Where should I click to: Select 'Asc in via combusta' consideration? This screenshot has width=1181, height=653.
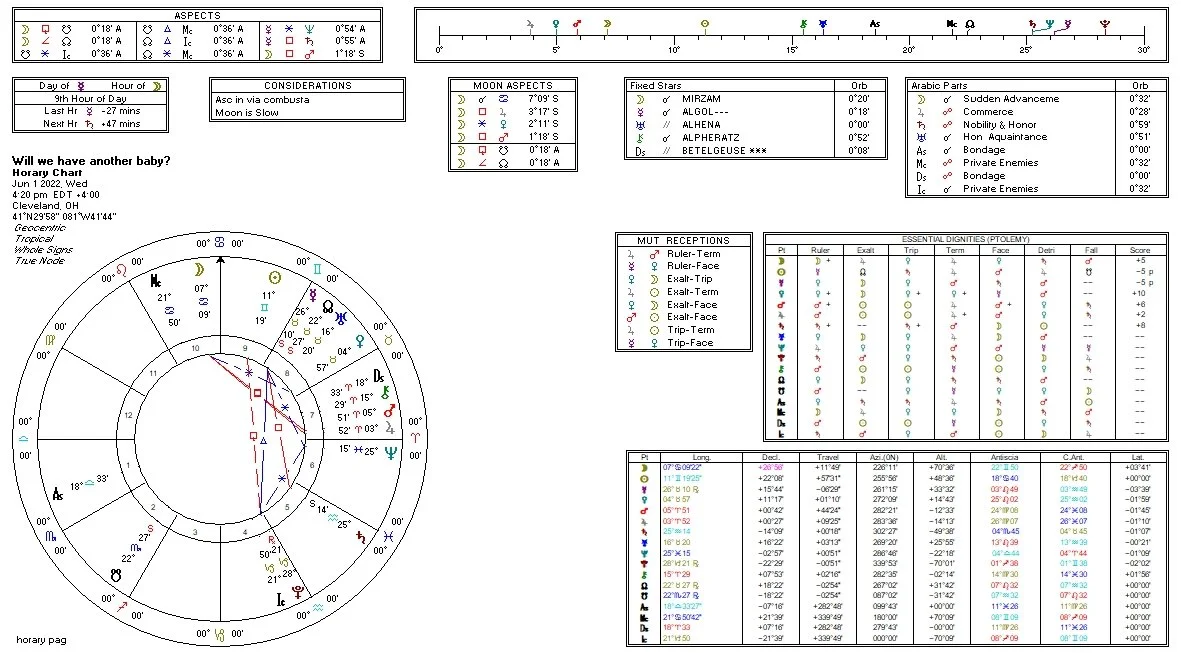(x=262, y=99)
